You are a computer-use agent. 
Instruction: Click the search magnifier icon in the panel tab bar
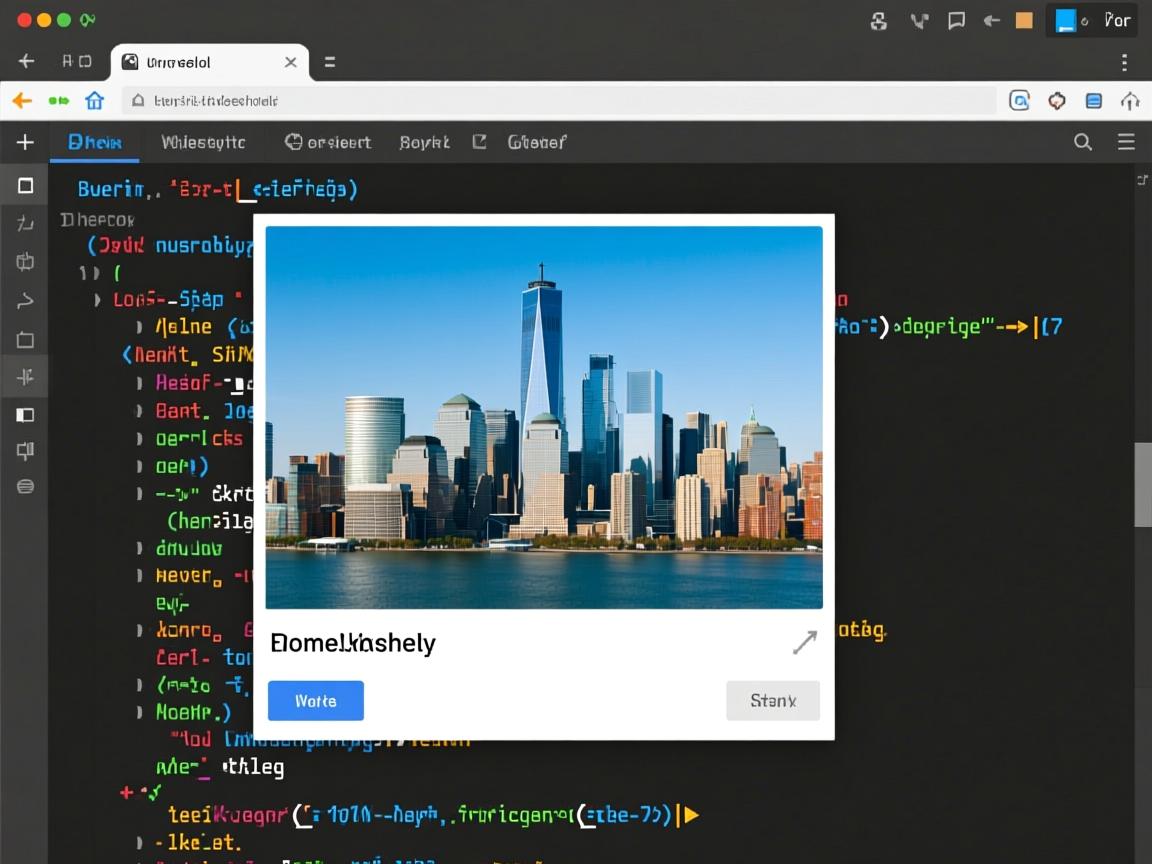1082,142
